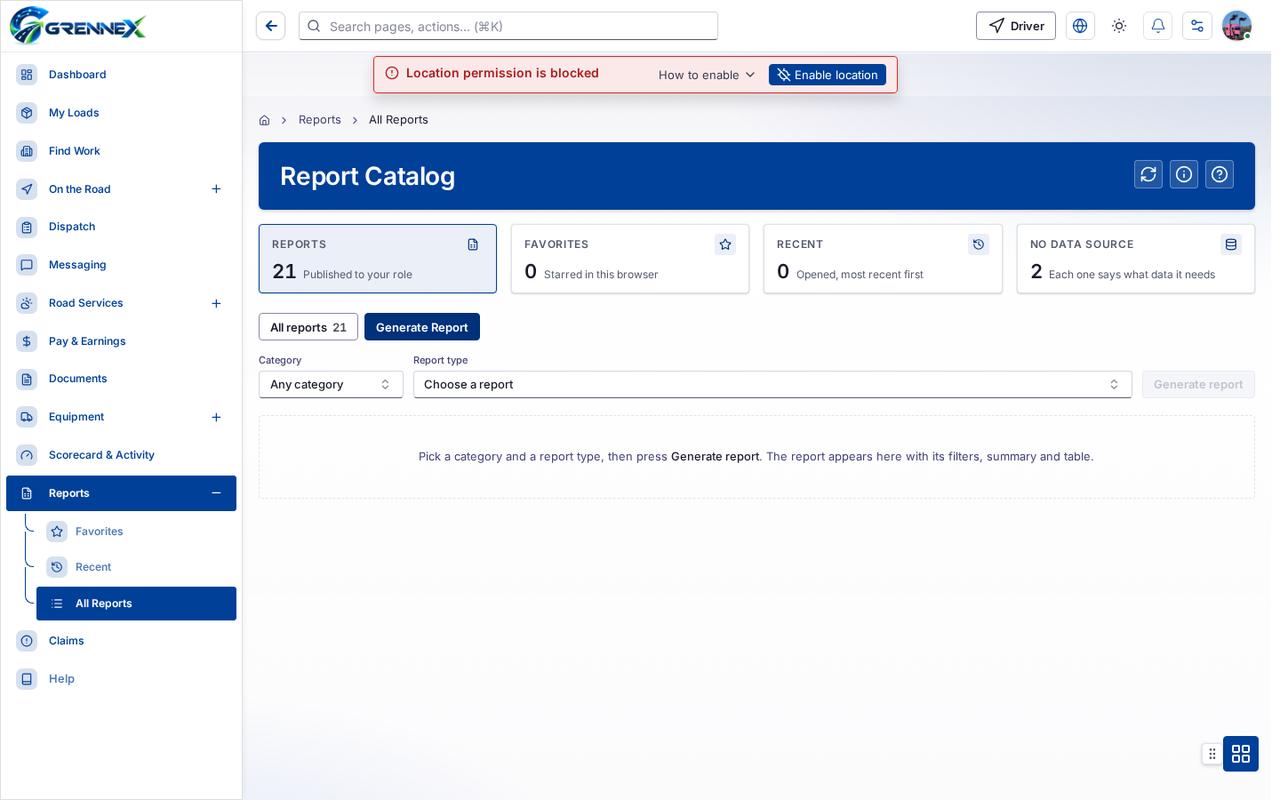Open All Reports in the sidebar
This screenshot has width=1280, height=800.
click(136, 604)
